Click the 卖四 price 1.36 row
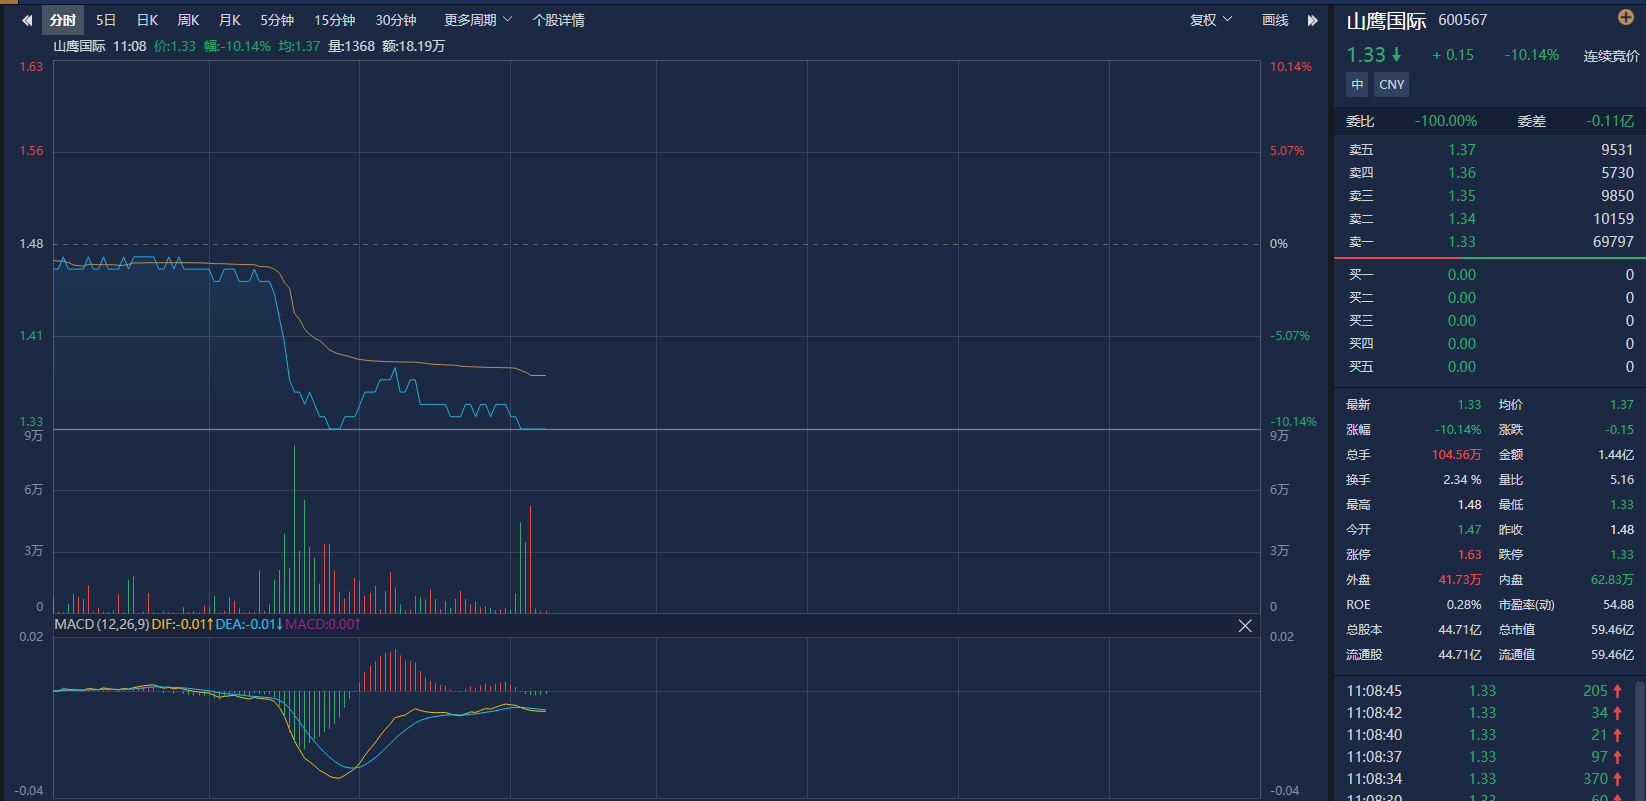Image resolution: width=1646 pixels, height=801 pixels. (x=1490, y=173)
